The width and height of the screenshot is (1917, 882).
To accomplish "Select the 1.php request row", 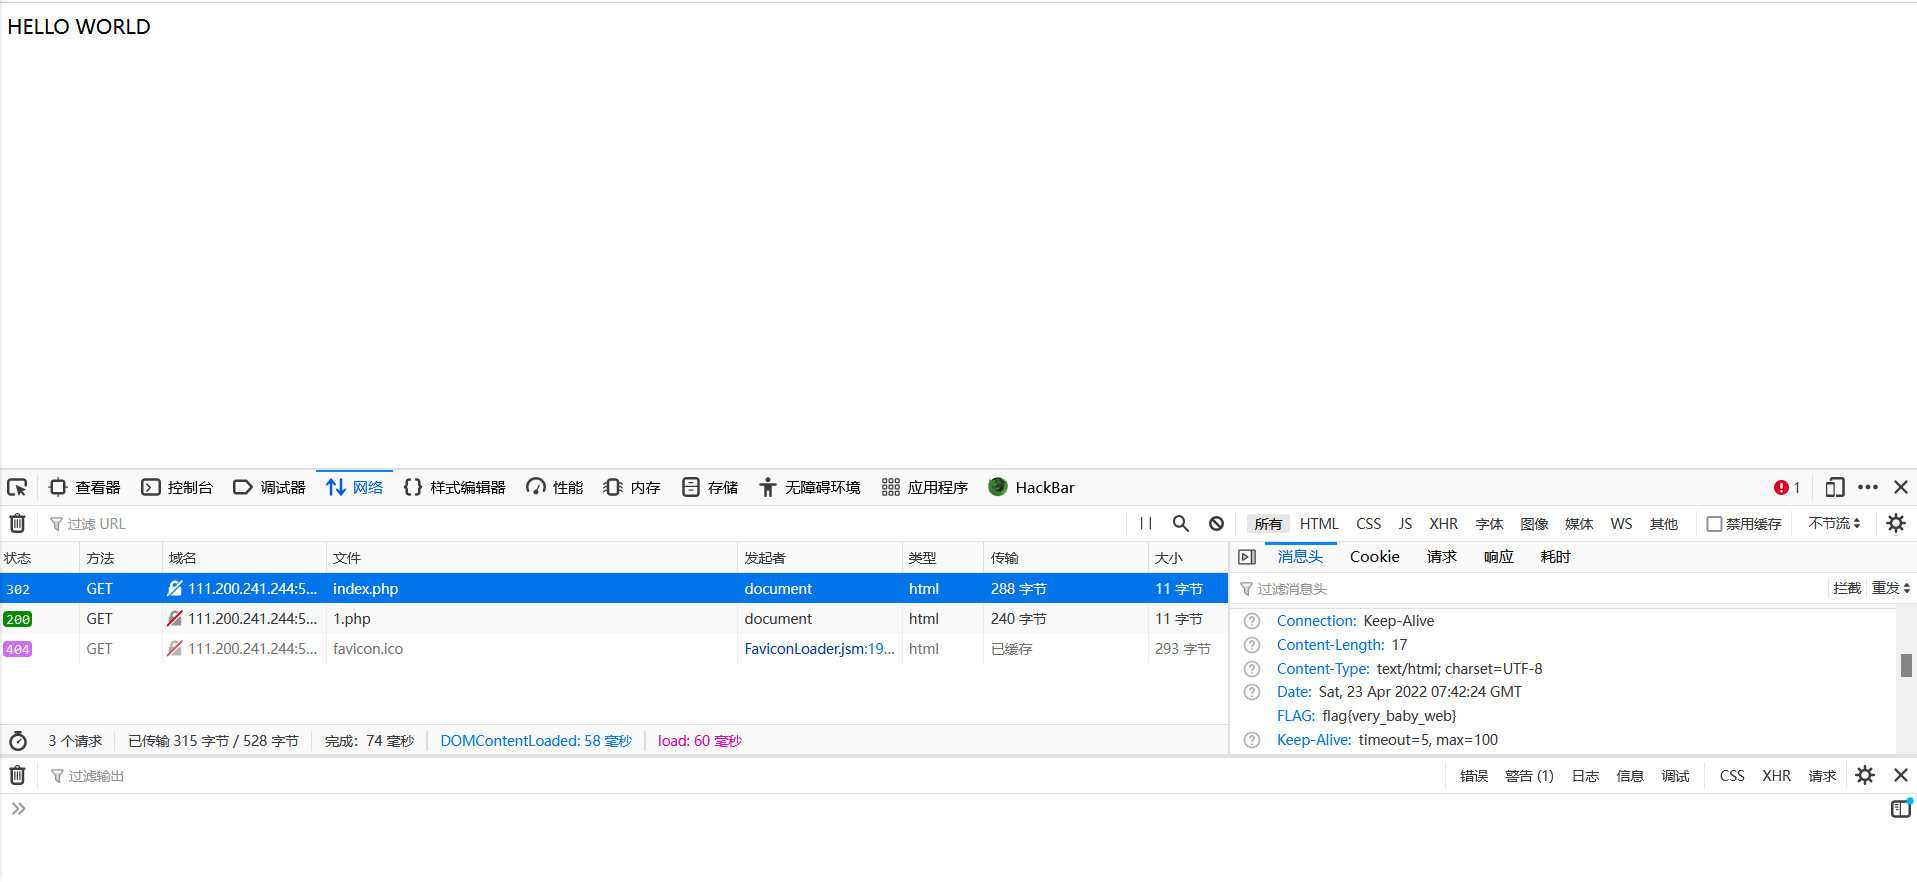I will (x=614, y=618).
